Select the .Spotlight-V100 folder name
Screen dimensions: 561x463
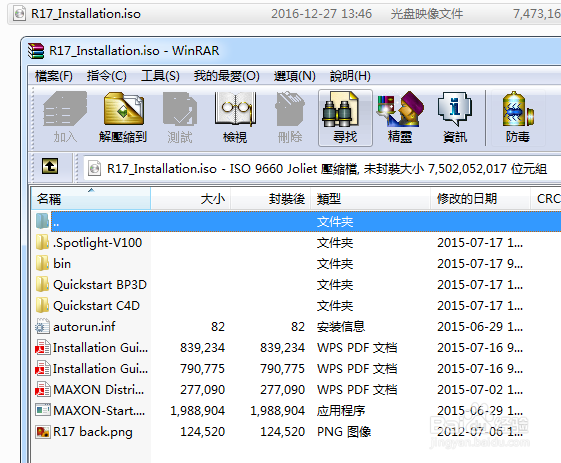tap(97, 243)
